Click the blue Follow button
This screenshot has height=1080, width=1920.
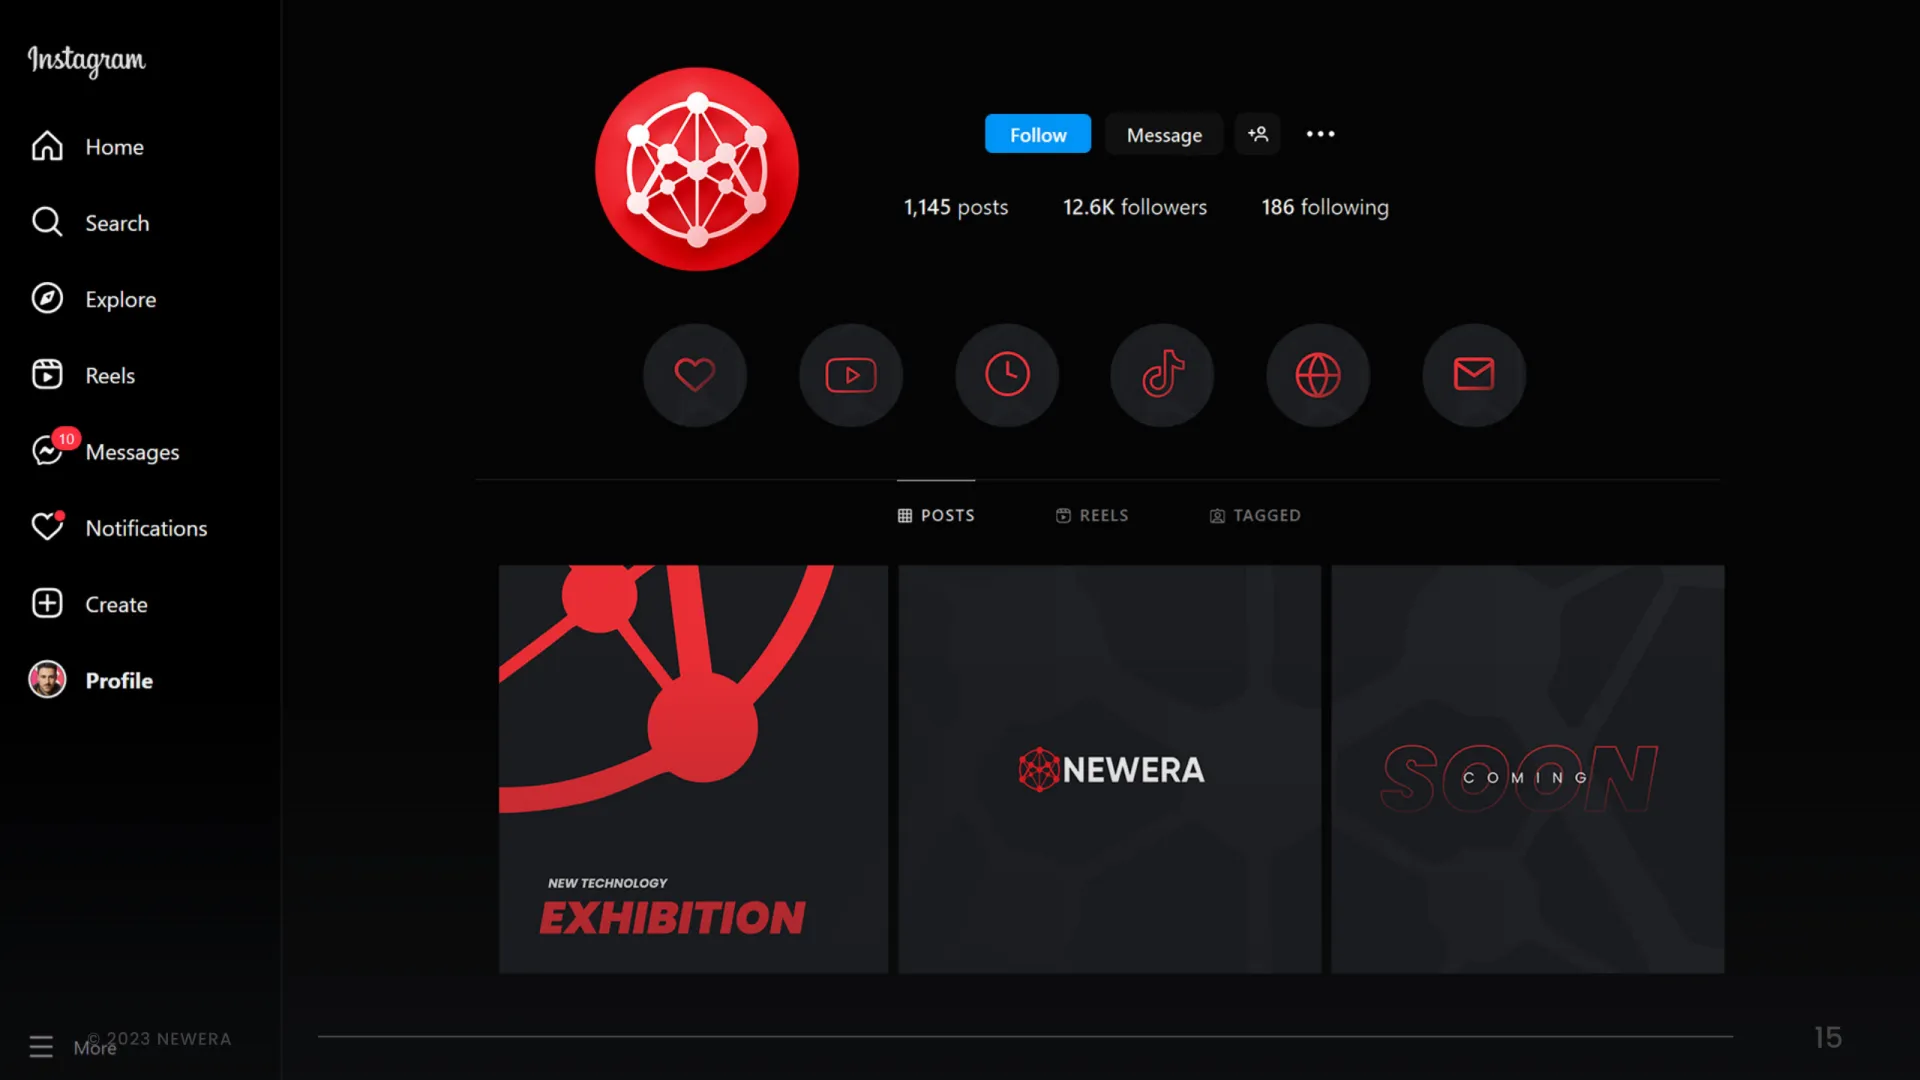coord(1038,134)
